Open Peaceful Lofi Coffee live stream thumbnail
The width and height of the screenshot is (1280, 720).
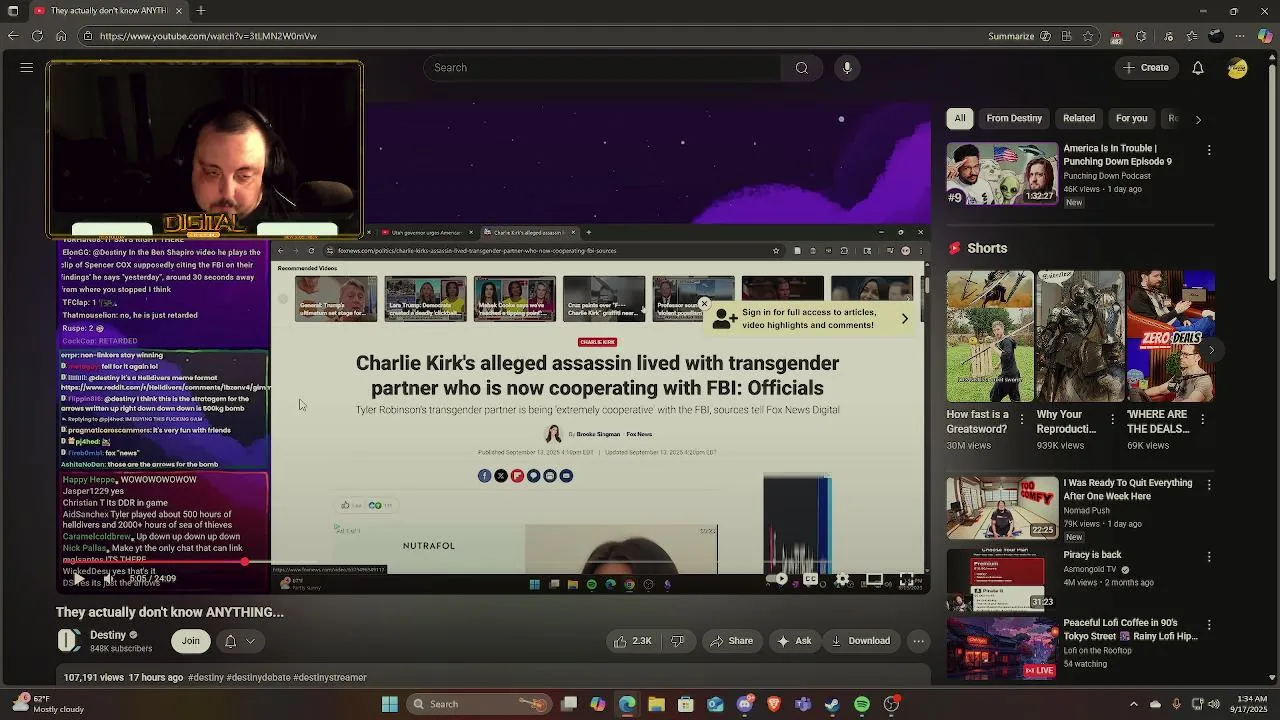pyautogui.click(x=1002, y=648)
